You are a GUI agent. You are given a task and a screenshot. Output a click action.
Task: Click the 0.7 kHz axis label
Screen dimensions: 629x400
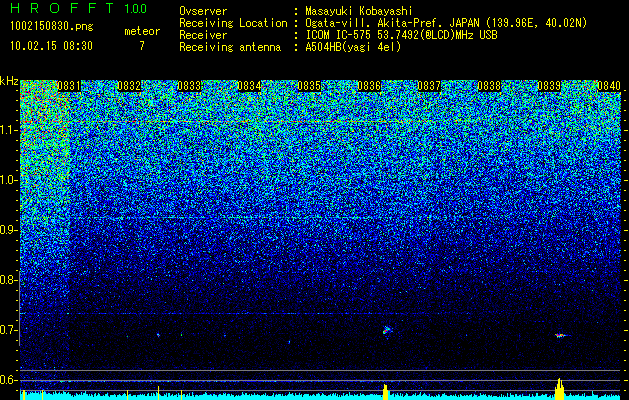pyautogui.click(x=9, y=330)
